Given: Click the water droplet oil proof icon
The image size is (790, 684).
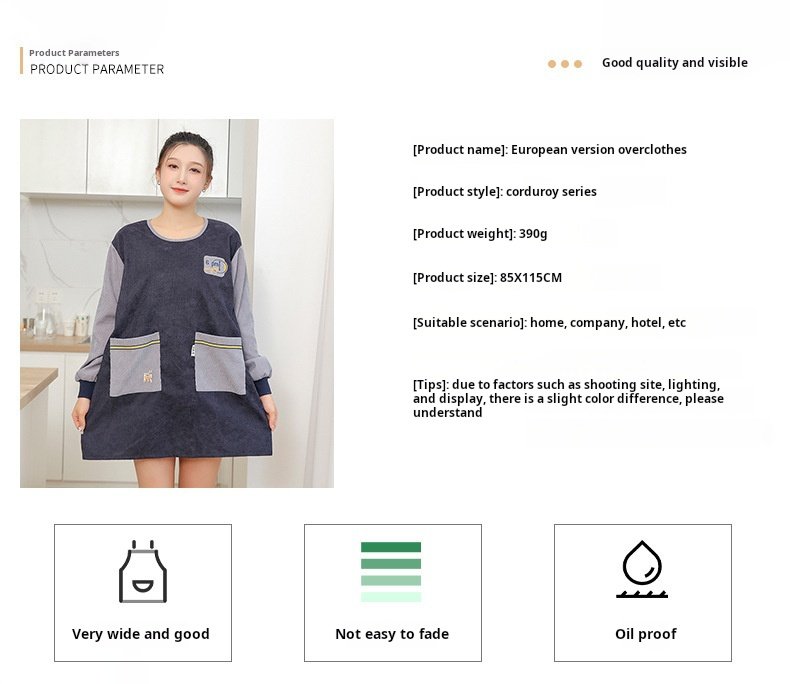Looking at the screenshot, I should tap(642, 569).
